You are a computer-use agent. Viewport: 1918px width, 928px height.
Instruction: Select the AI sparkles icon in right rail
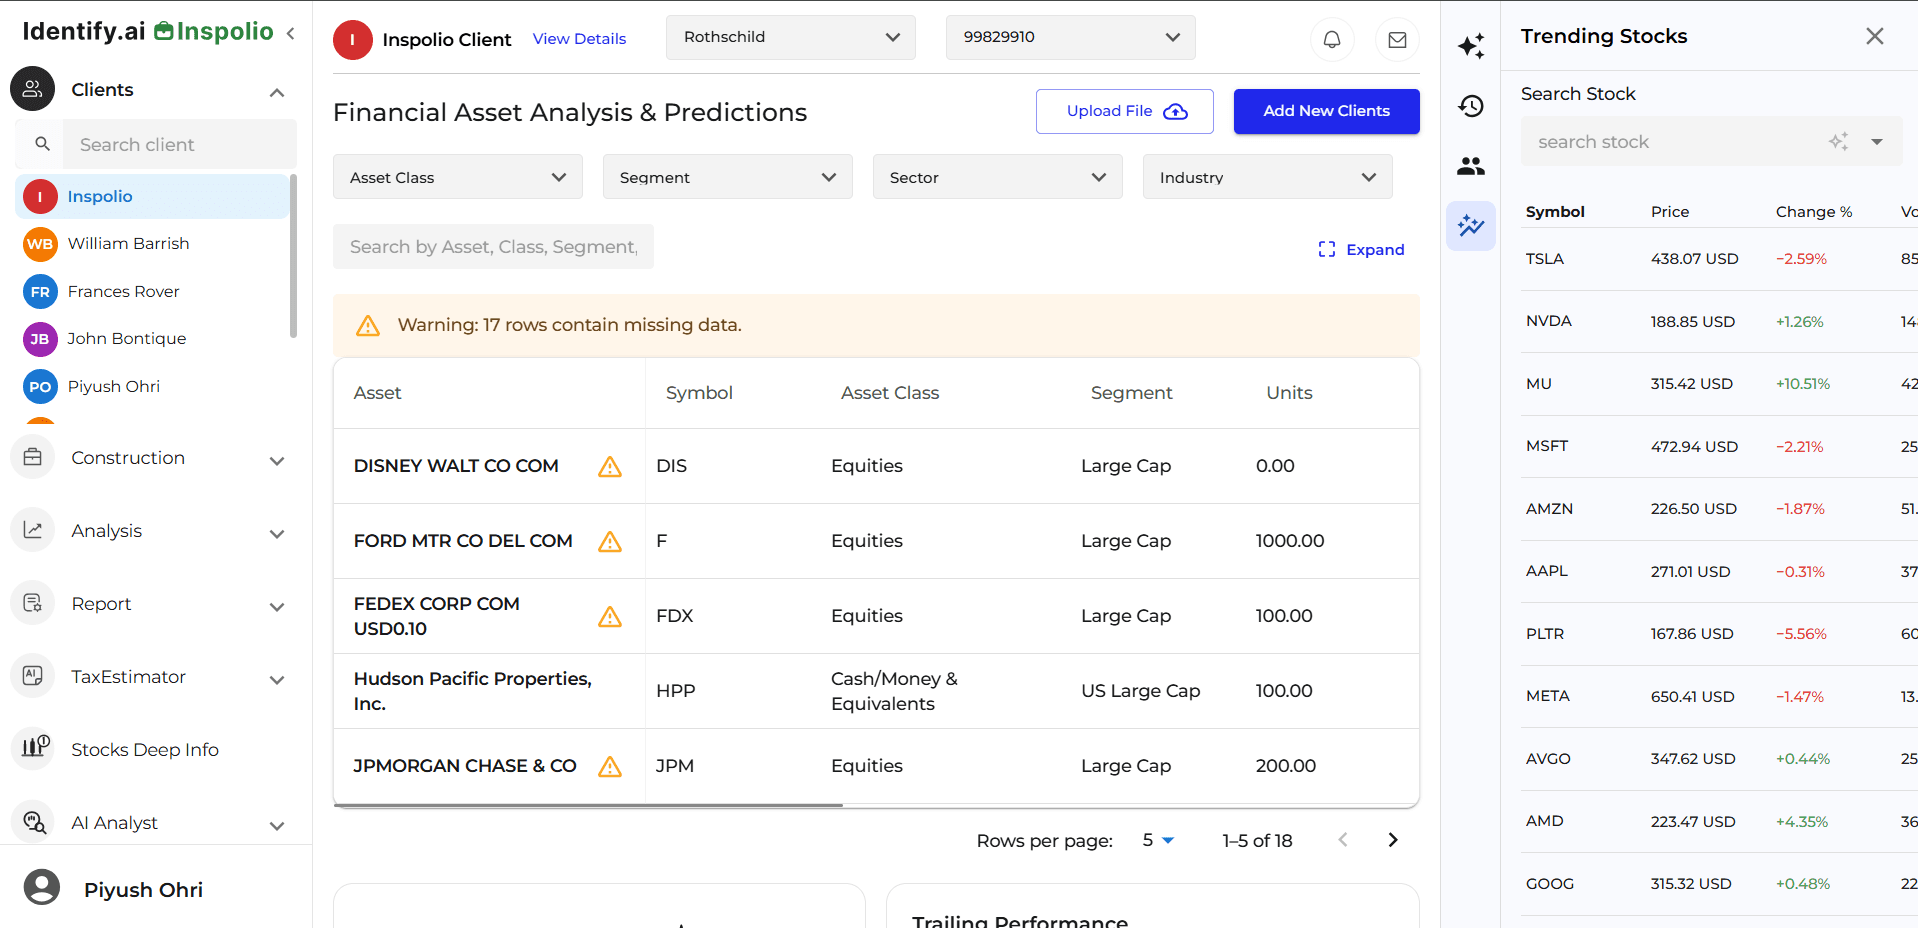click(1470, 45)
